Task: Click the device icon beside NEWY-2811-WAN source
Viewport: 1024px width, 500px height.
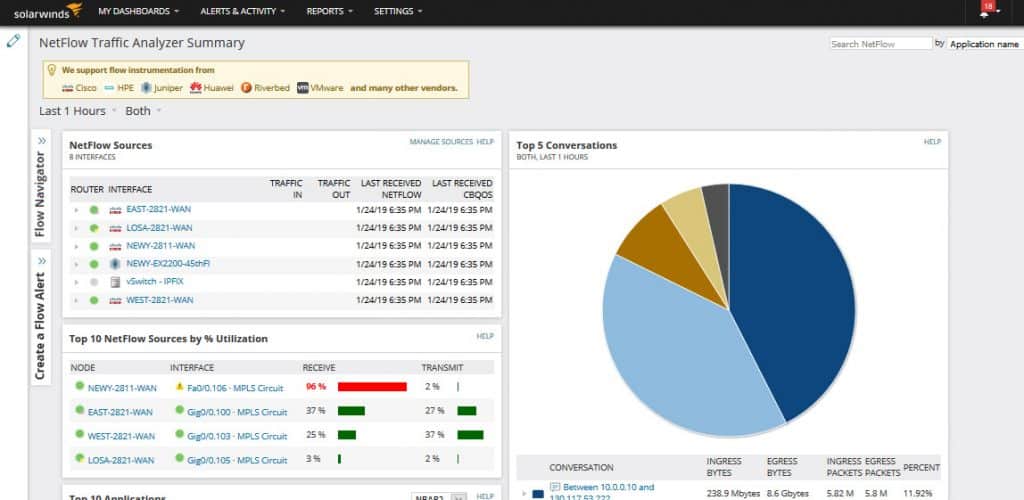Action: point(116,247)
